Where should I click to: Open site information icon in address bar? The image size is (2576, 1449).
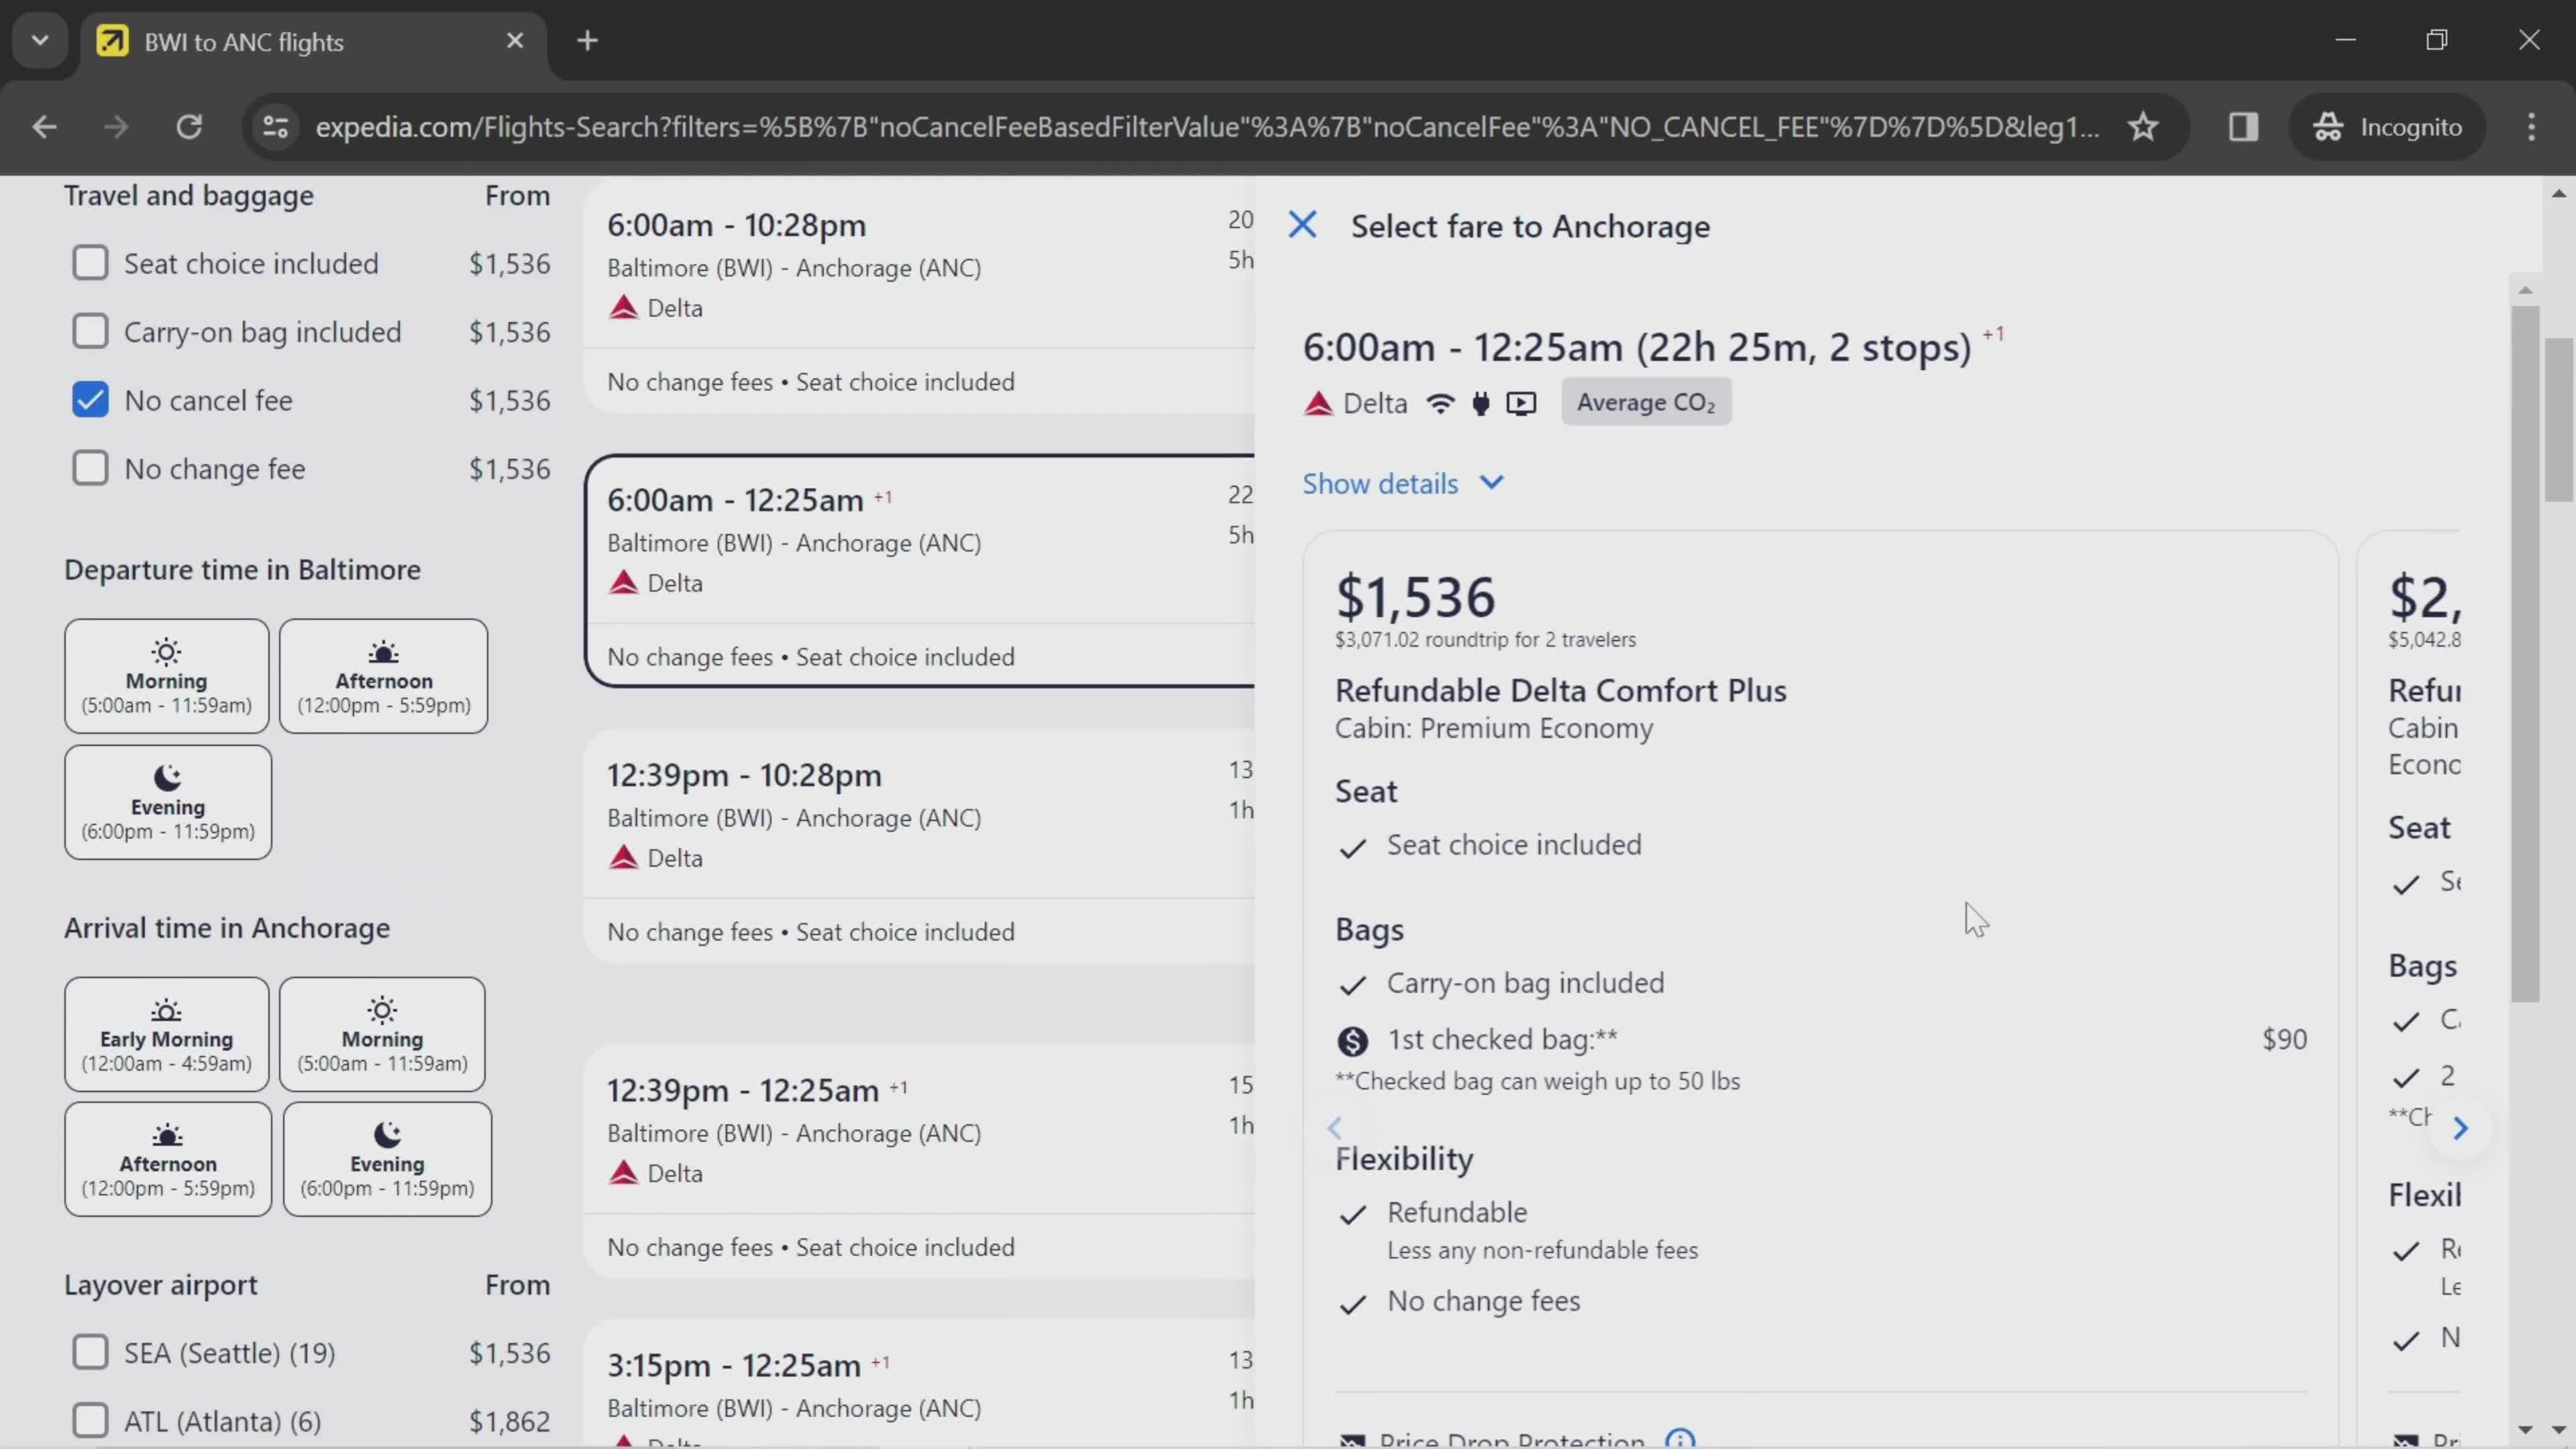coord(275,127)
